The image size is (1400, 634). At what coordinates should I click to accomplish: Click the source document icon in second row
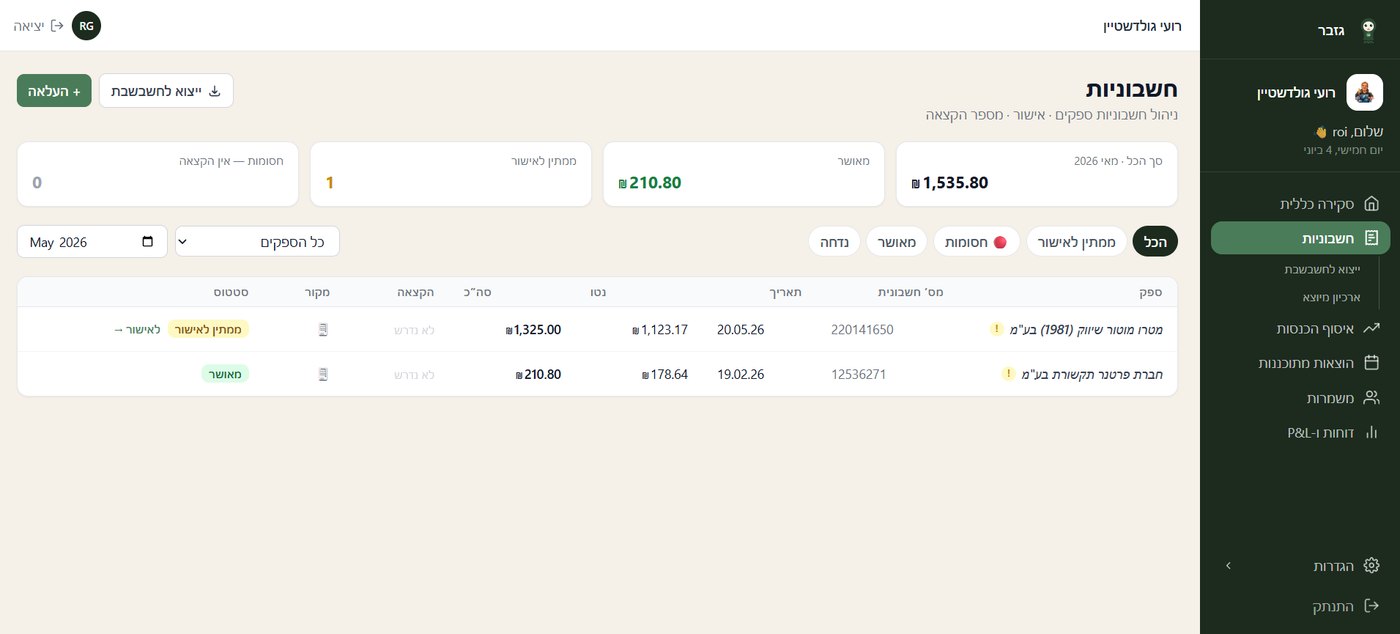pos(323,374)
